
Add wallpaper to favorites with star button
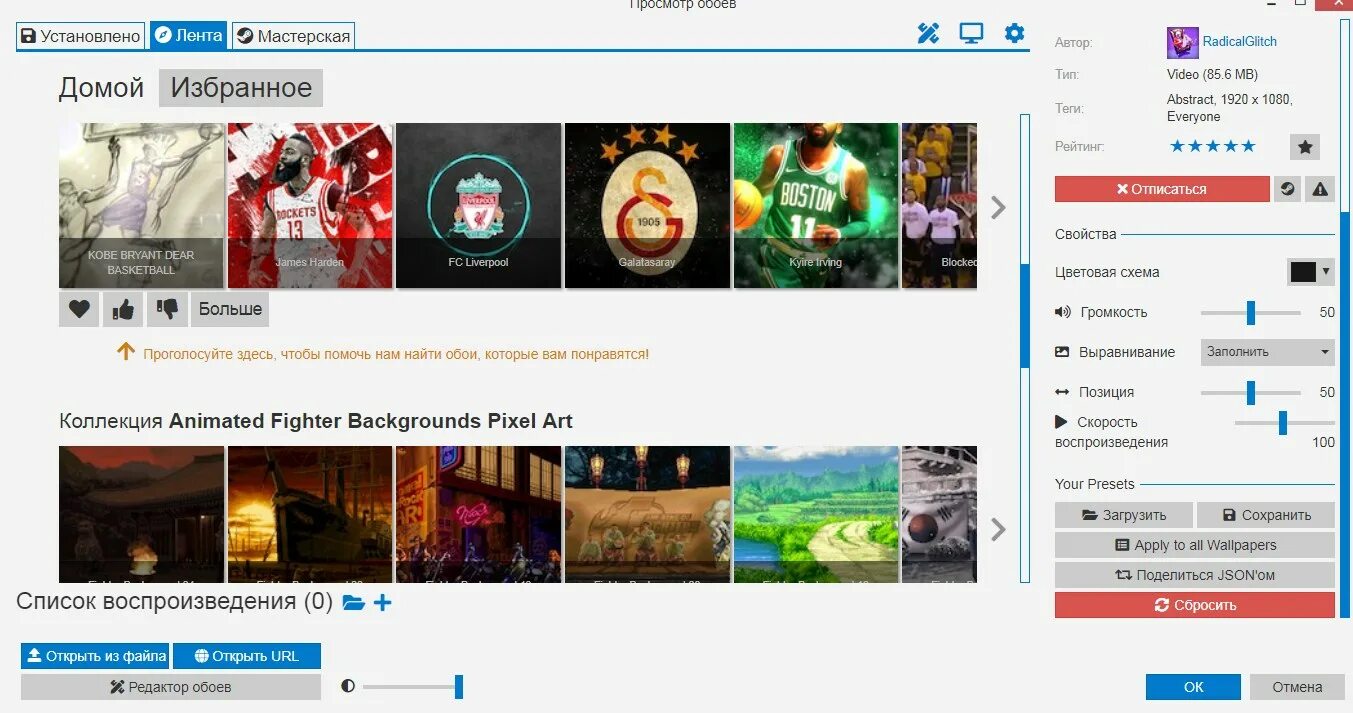pyautogui.click(x=1304, y=147)
